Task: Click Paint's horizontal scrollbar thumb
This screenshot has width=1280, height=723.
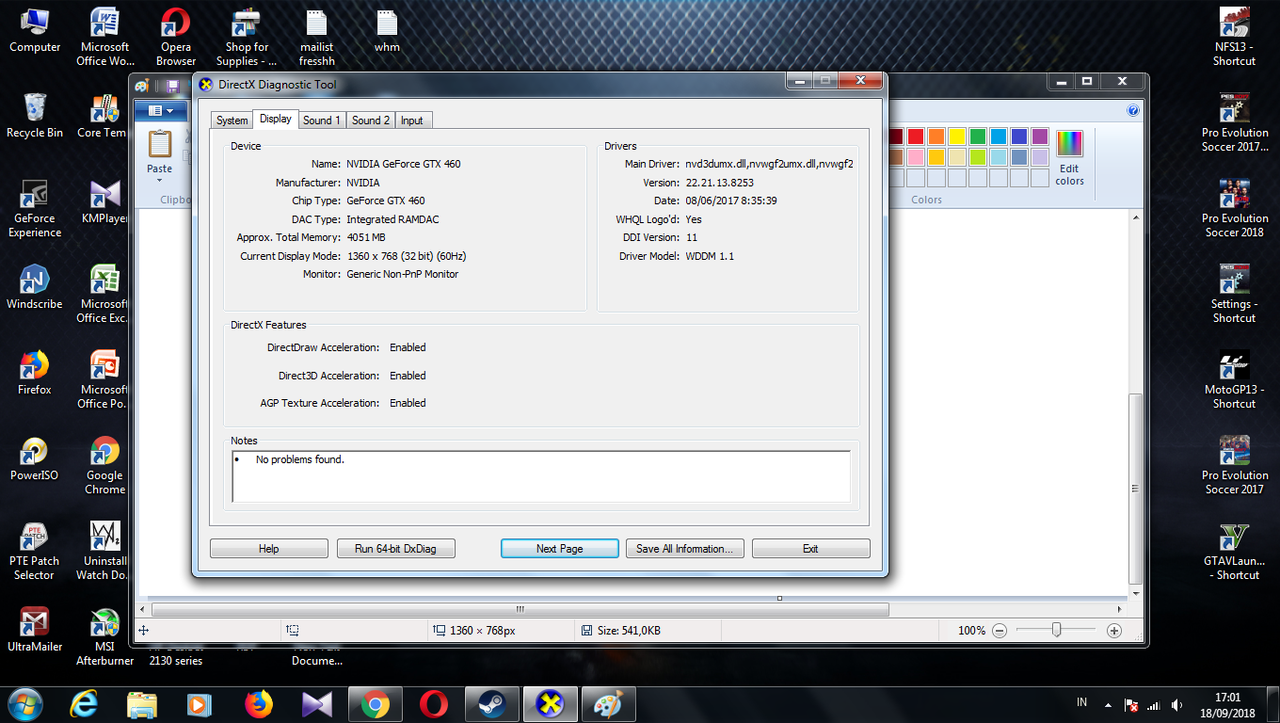Action: (x=520, y=609)
